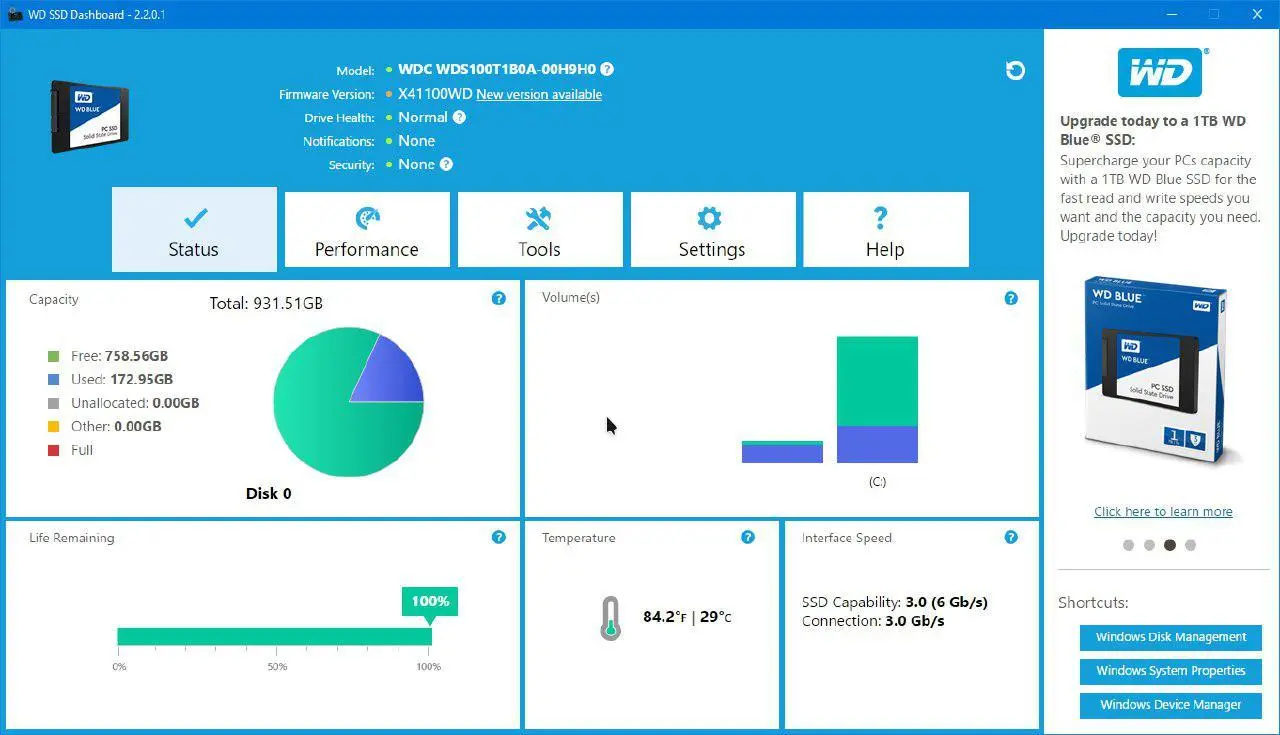Image resolution: width=1280 pixels, height=735 pixels.
Task: Click the small unlabeled volume bar
Action: tap(782, 452)
